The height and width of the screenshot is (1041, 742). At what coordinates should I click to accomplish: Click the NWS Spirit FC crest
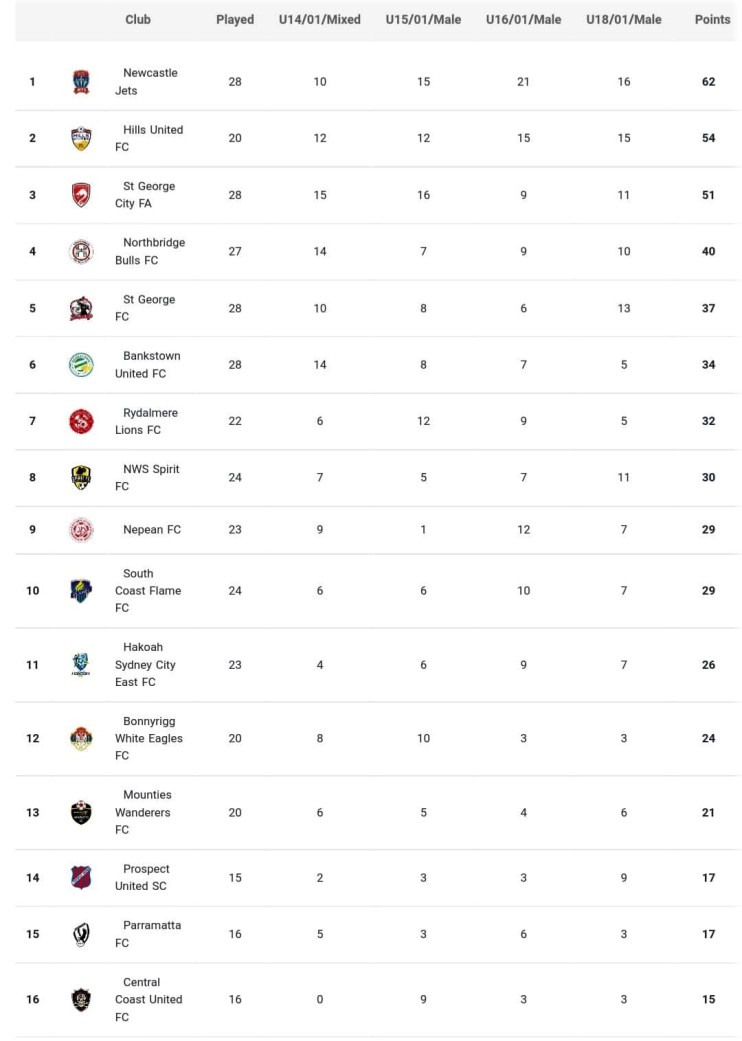81,478
